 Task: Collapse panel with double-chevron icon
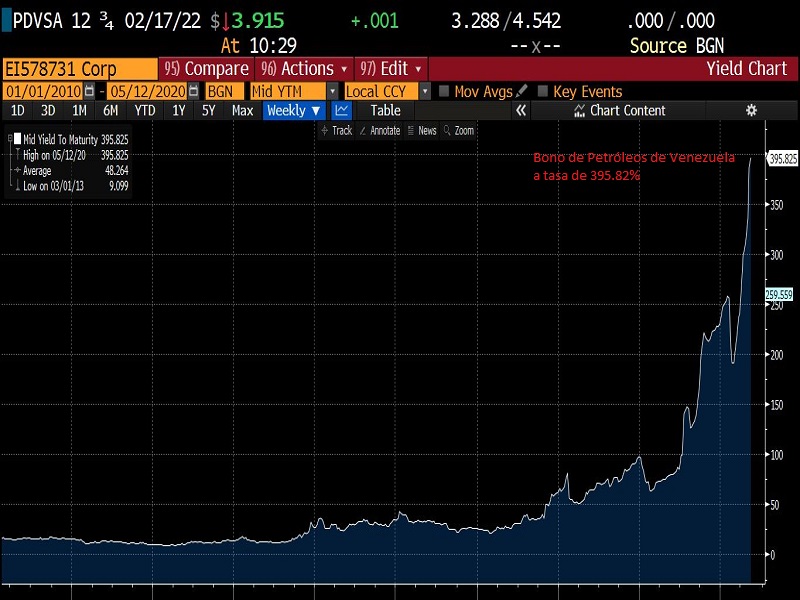point(520,111)
